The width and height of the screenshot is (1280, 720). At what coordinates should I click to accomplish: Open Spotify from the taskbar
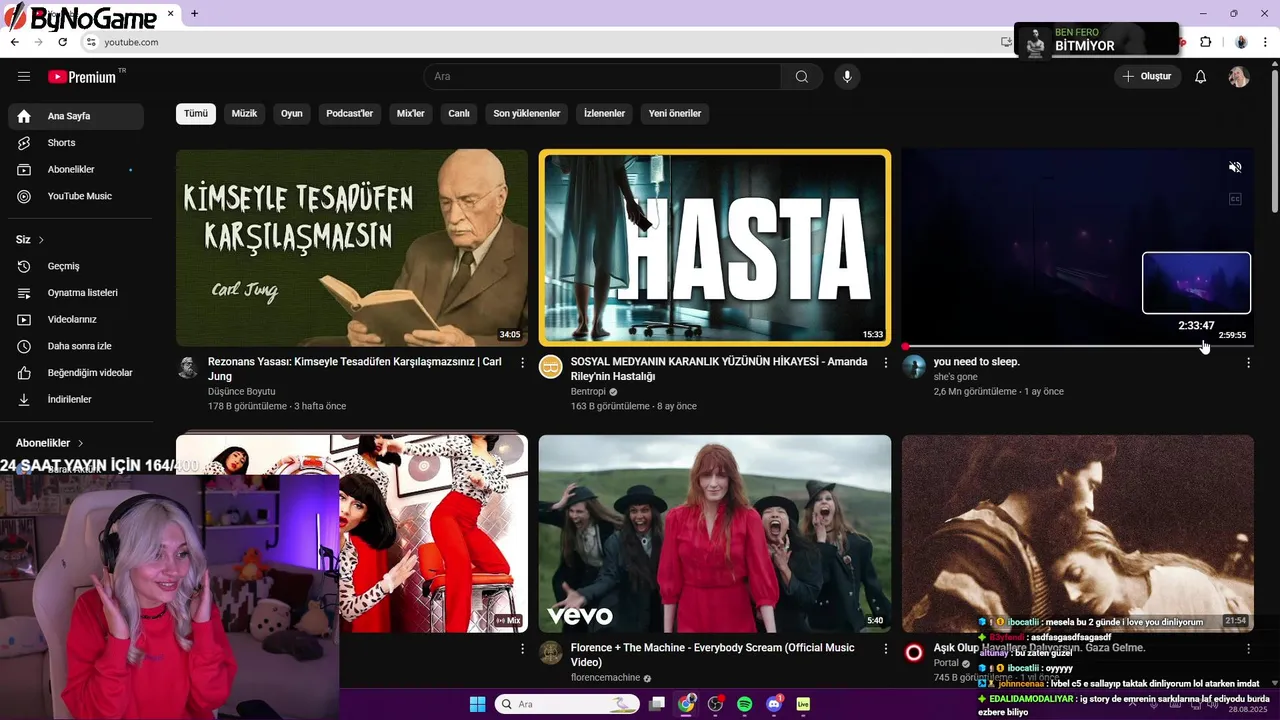744,704
